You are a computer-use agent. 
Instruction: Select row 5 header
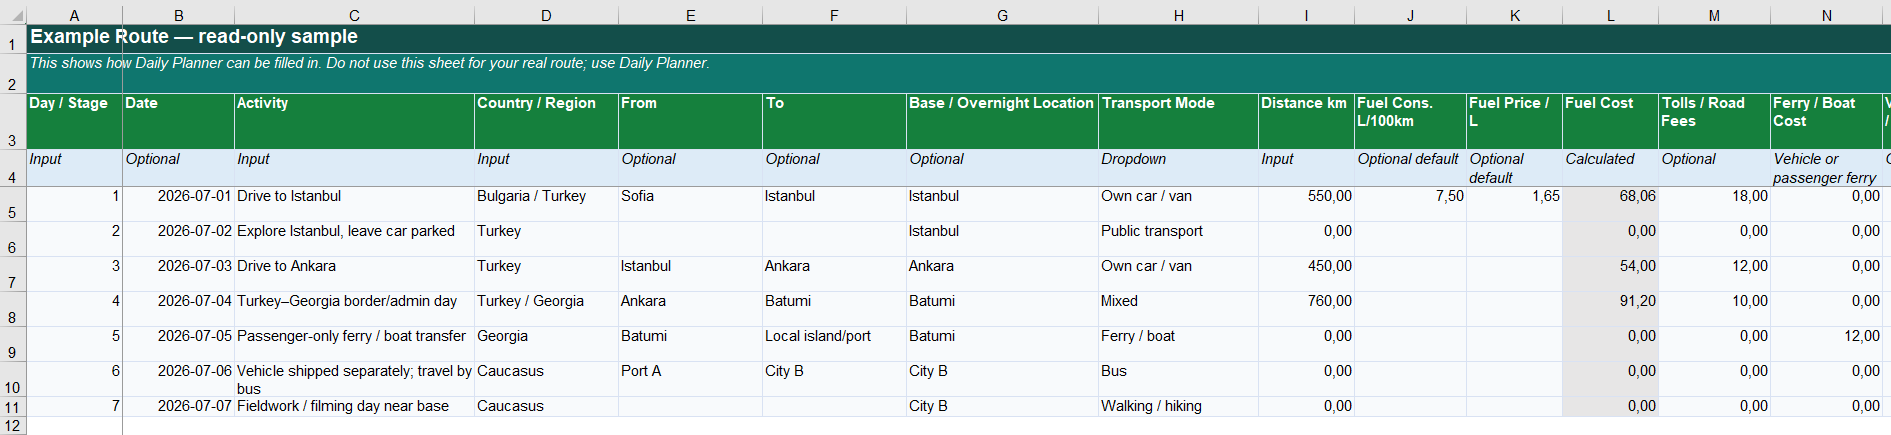(12, 204)
